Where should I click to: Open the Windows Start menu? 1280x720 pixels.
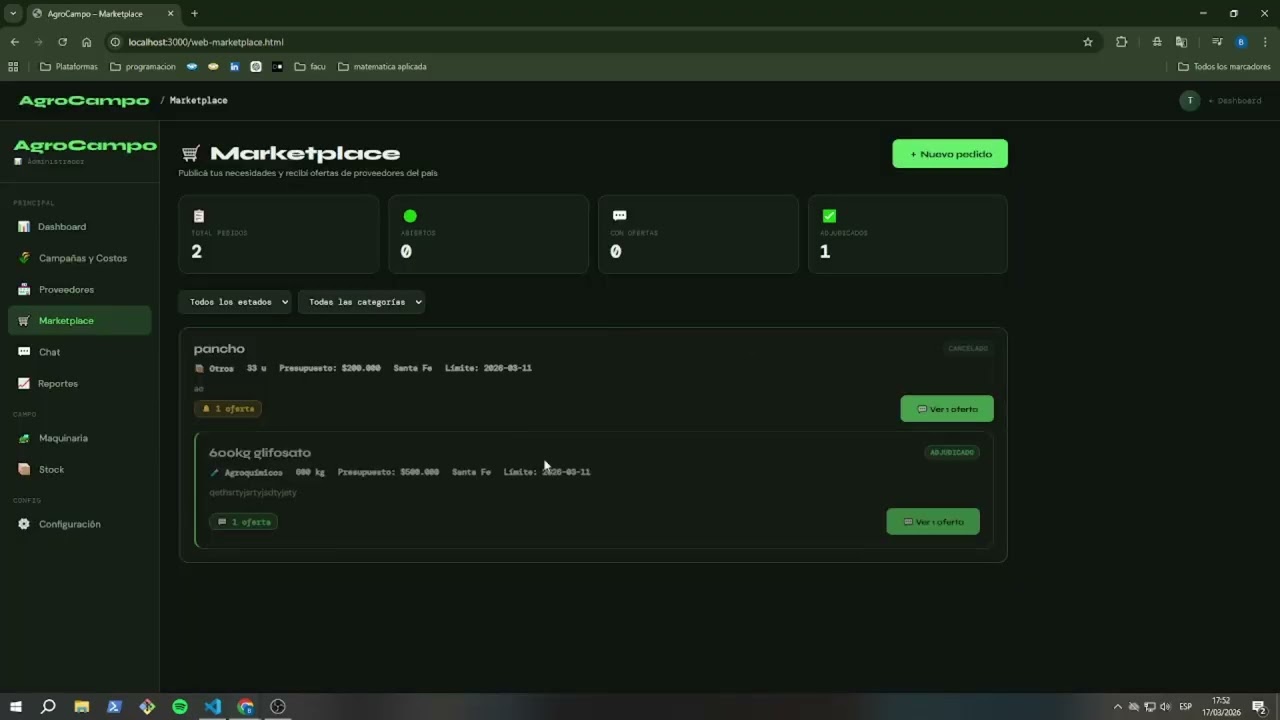click(x=15, y=707)
